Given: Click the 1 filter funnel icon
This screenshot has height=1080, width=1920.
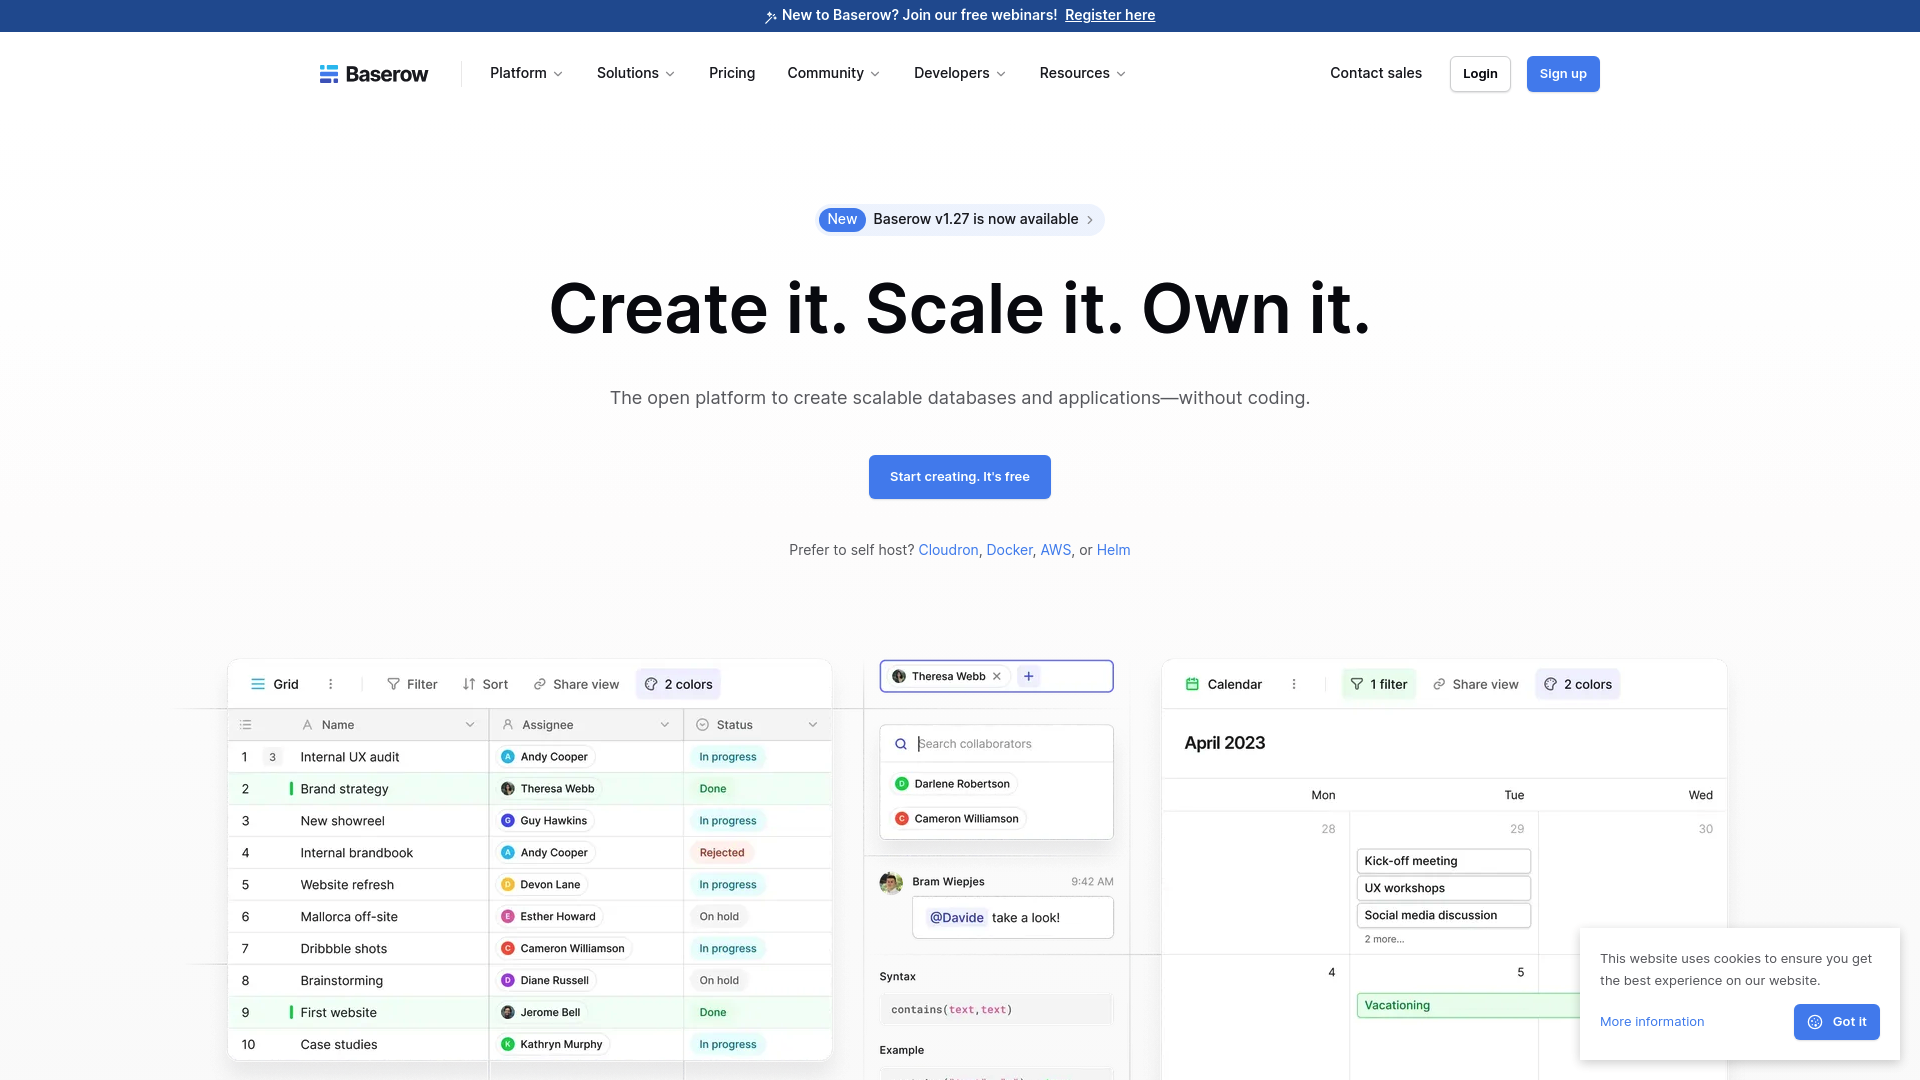Looking at the screenshot, I should tap(1357, 684).
